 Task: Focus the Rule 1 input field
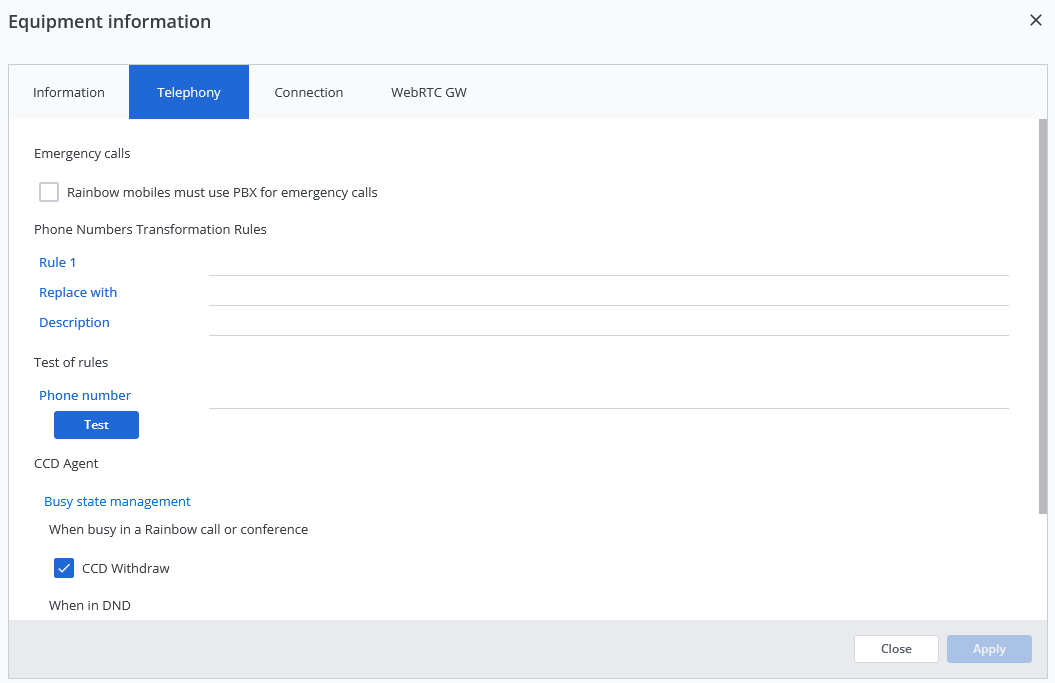tap(608, 263)
